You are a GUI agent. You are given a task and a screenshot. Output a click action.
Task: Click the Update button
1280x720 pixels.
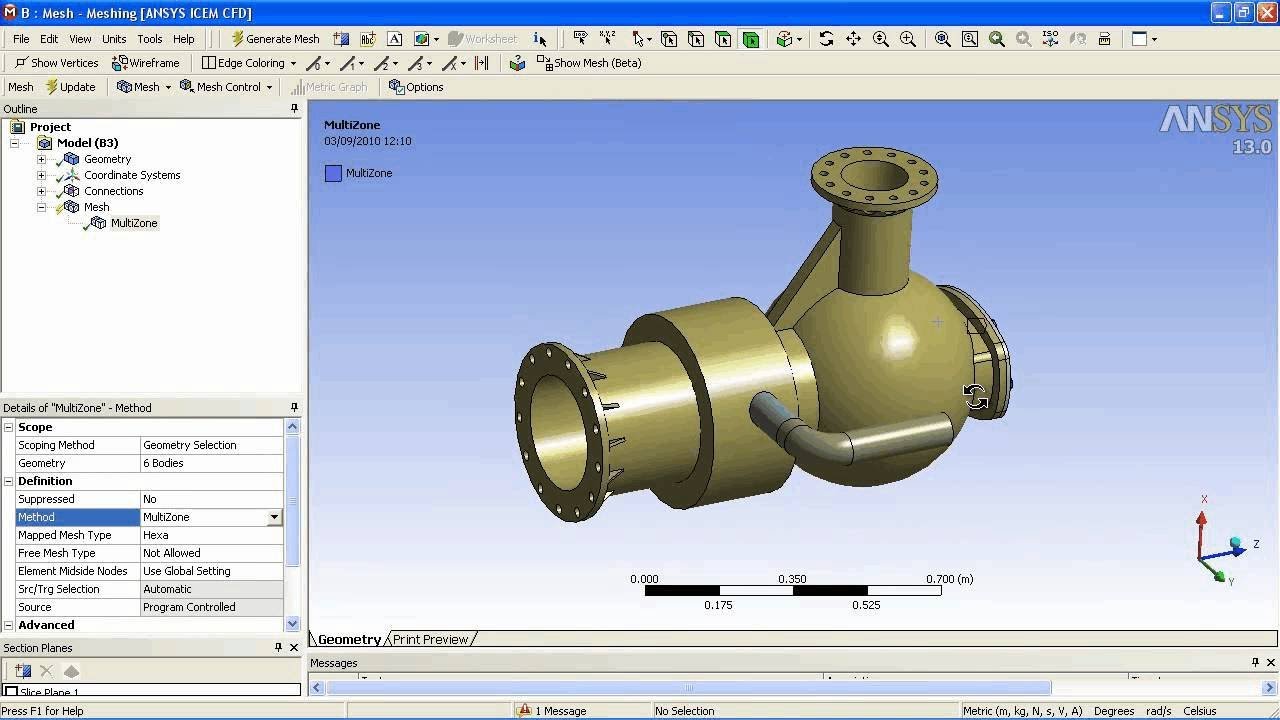pyautogui.click(x=70, y=87)
